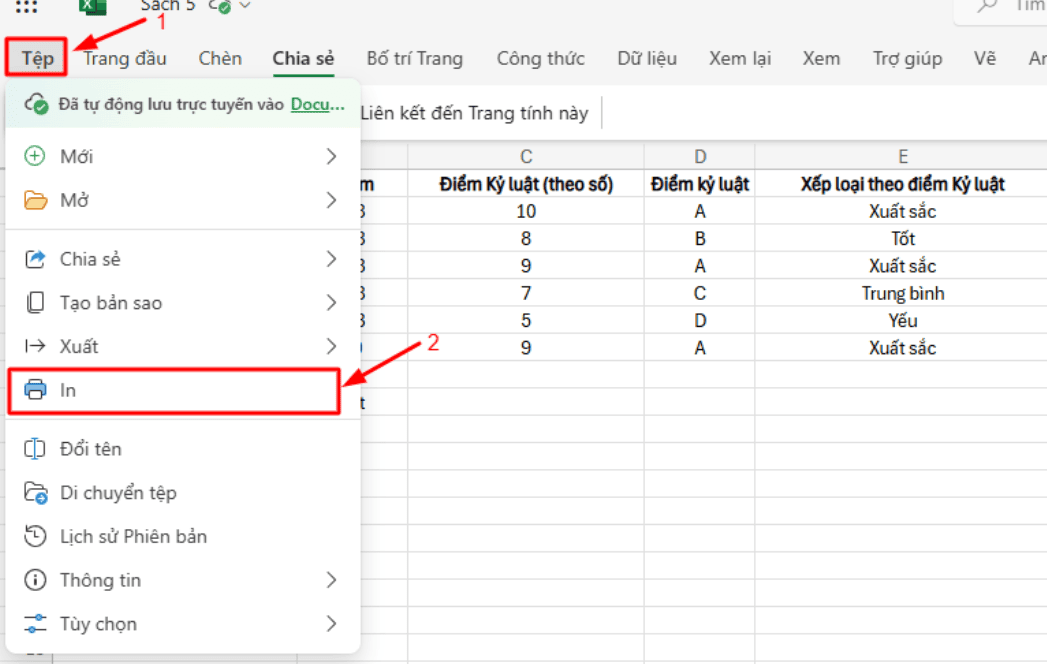Select the cell containing 5
The image size is (1047, 664).
click(x=526, y=321)
